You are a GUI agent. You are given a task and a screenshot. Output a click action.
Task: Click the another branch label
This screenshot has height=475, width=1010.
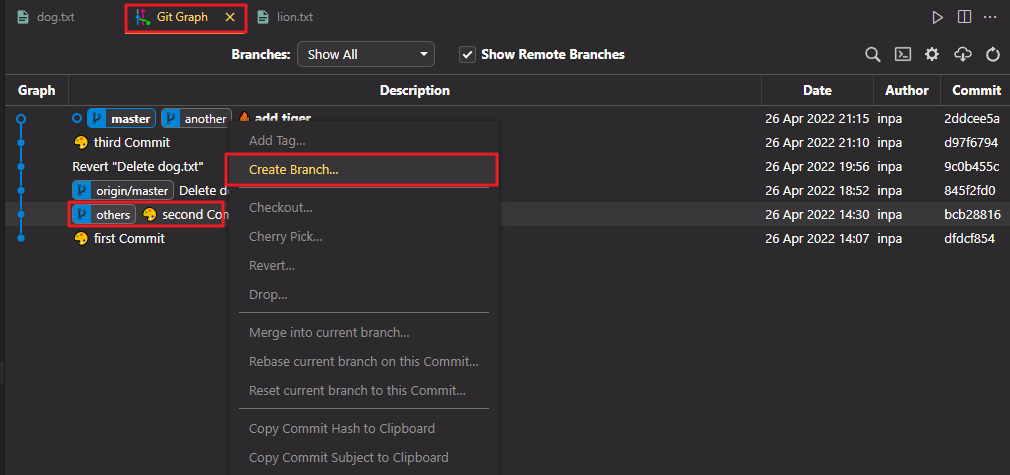pyautogui.click(x=196, y=119)
